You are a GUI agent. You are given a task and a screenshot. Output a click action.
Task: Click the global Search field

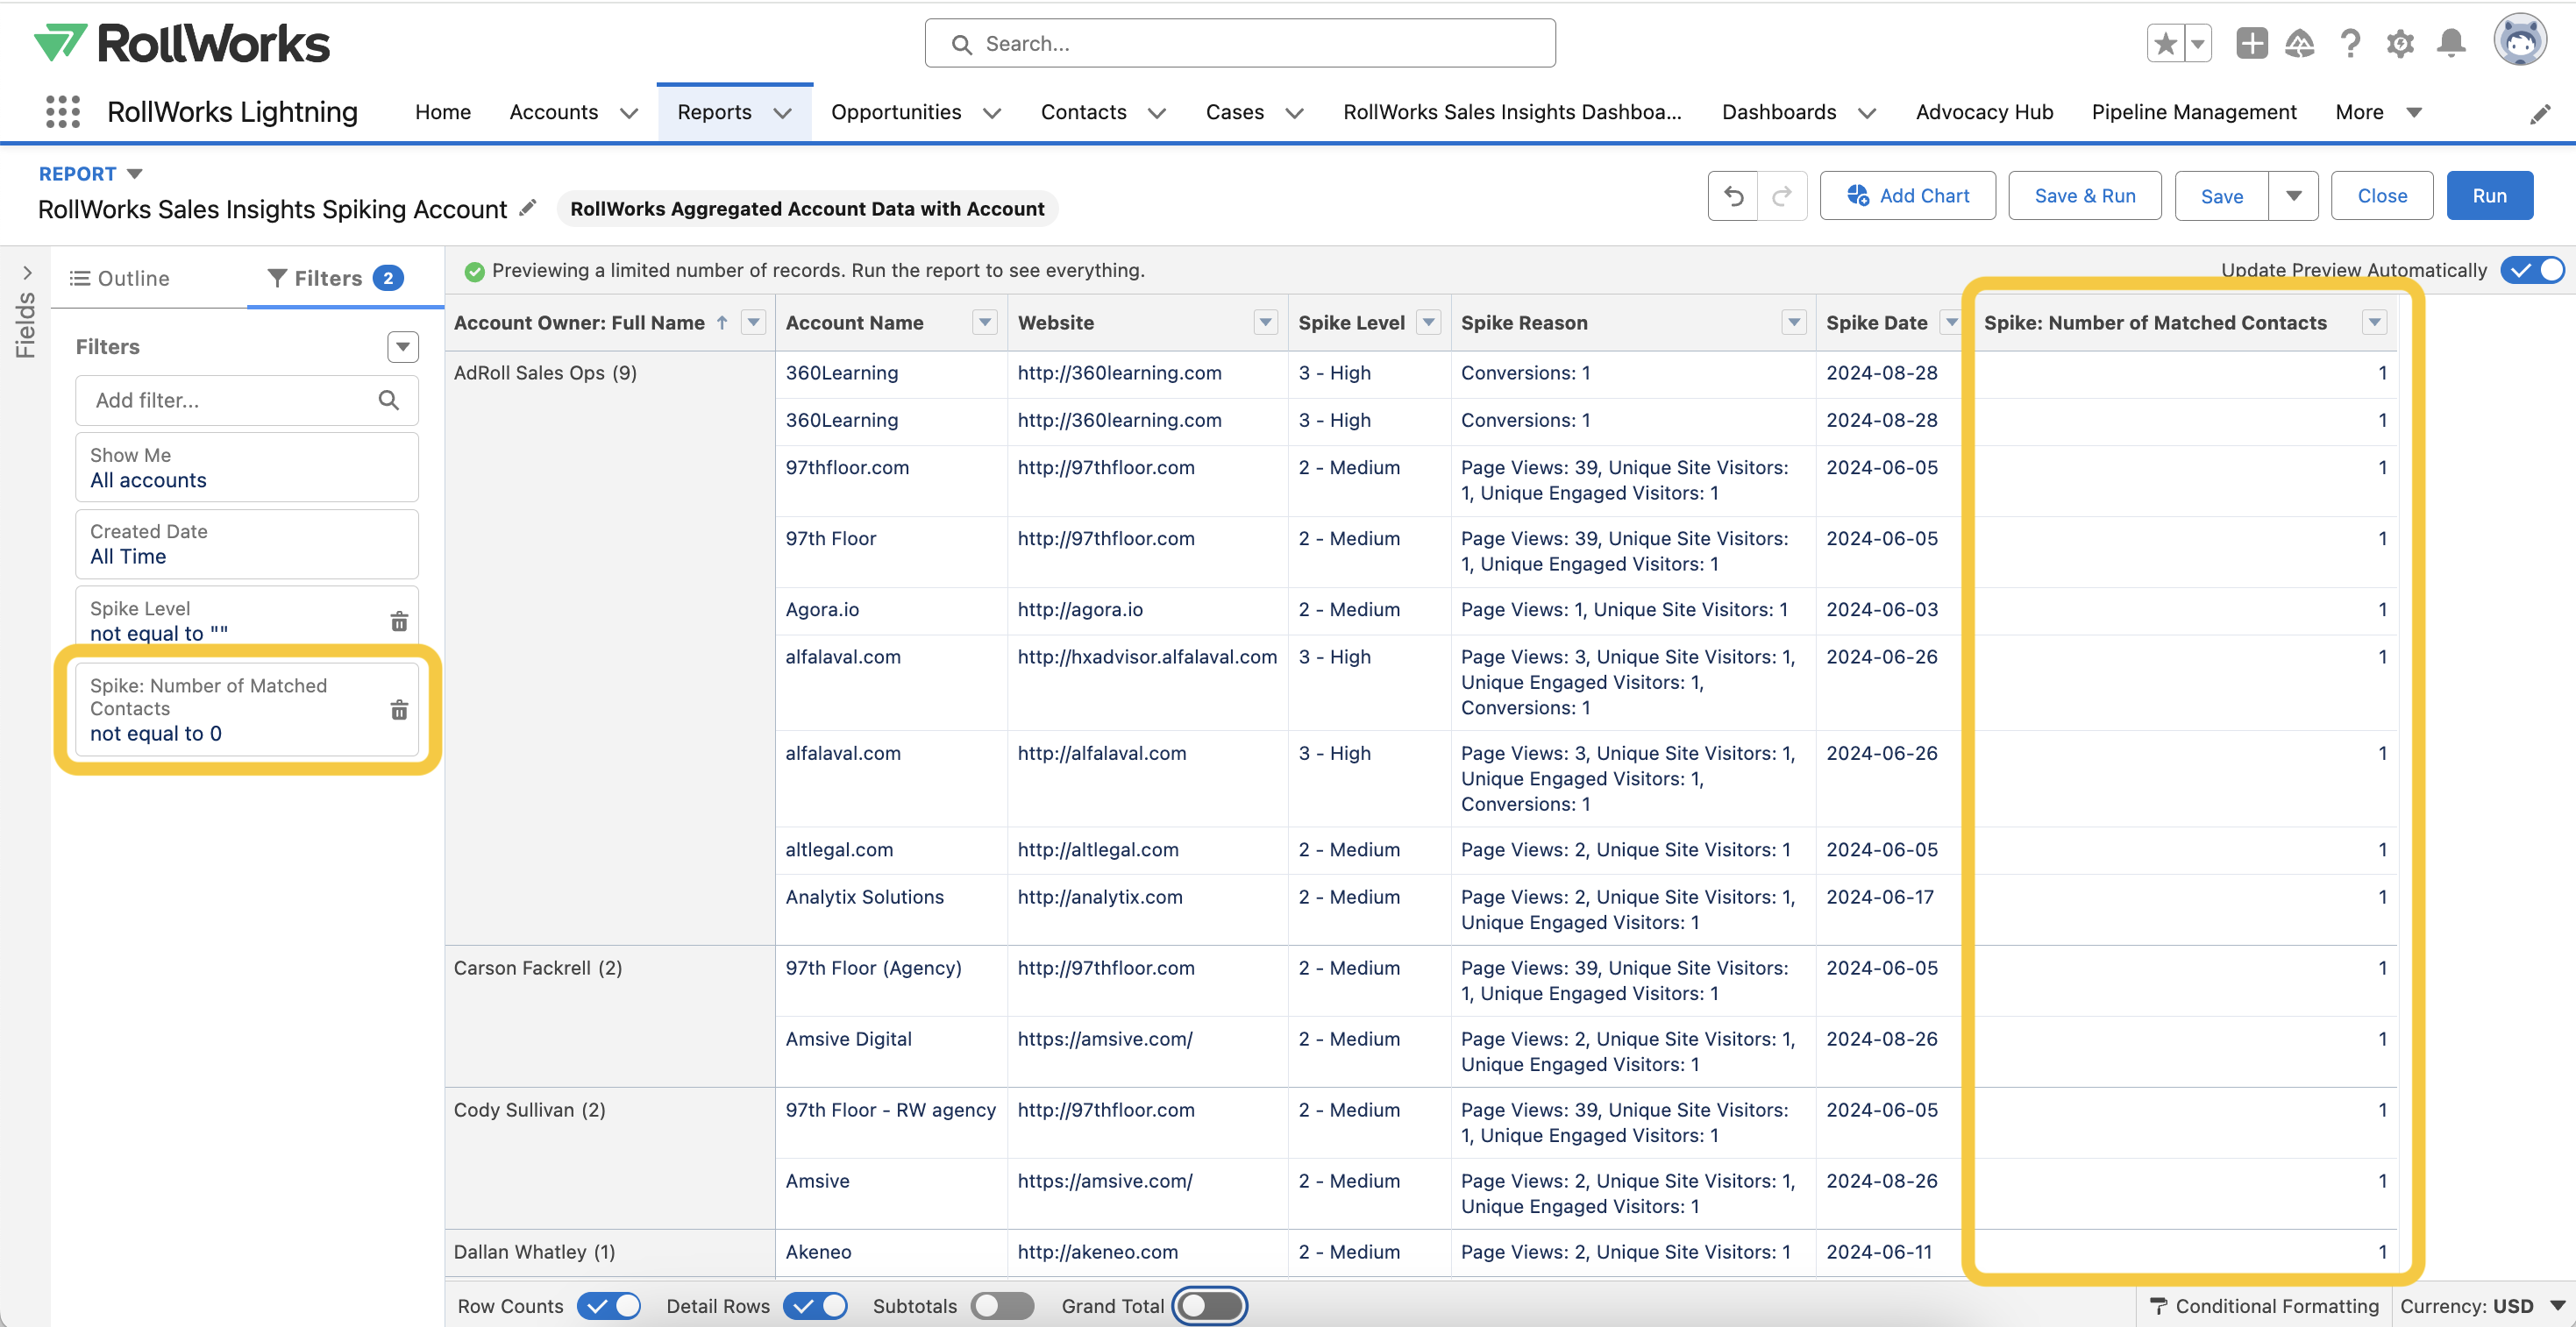1240,43
